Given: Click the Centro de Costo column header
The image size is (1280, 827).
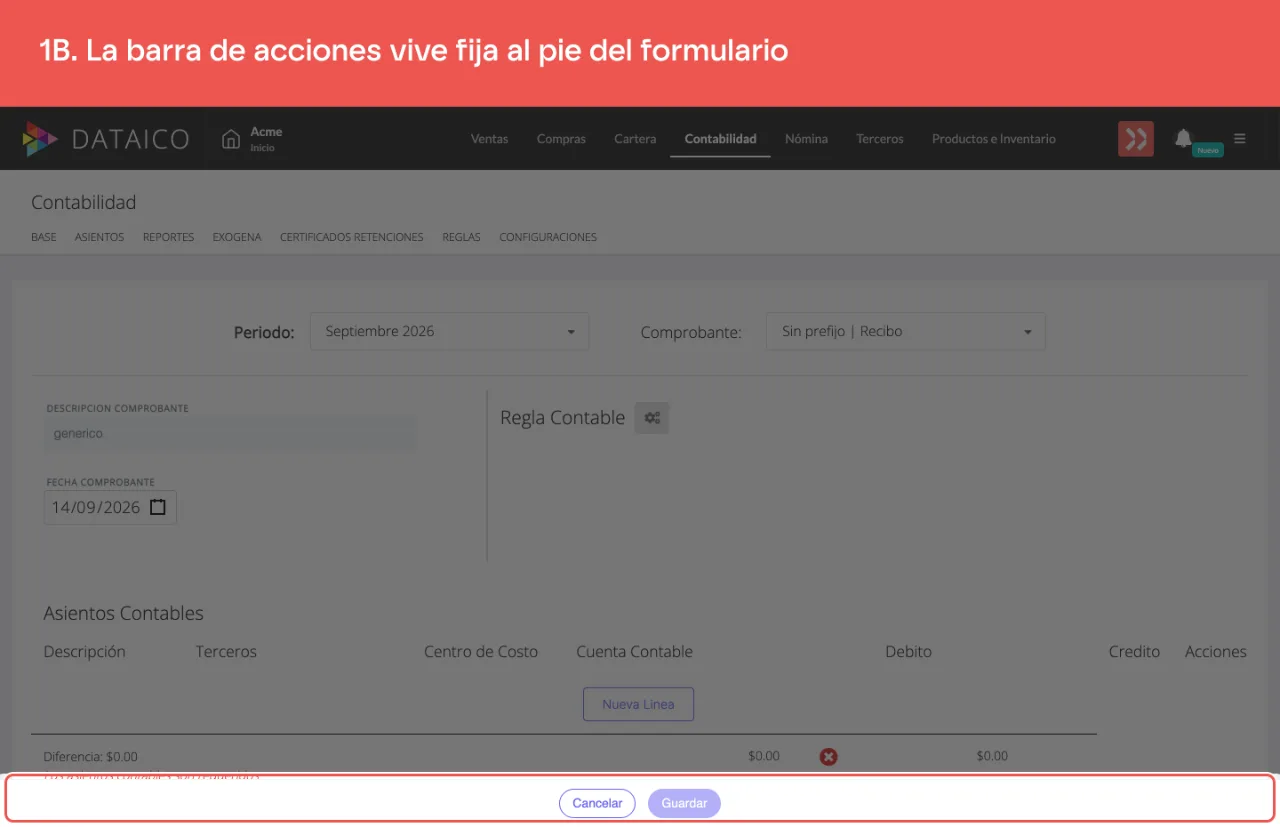Looking at the screenshot, I should (x=481, y=652).
